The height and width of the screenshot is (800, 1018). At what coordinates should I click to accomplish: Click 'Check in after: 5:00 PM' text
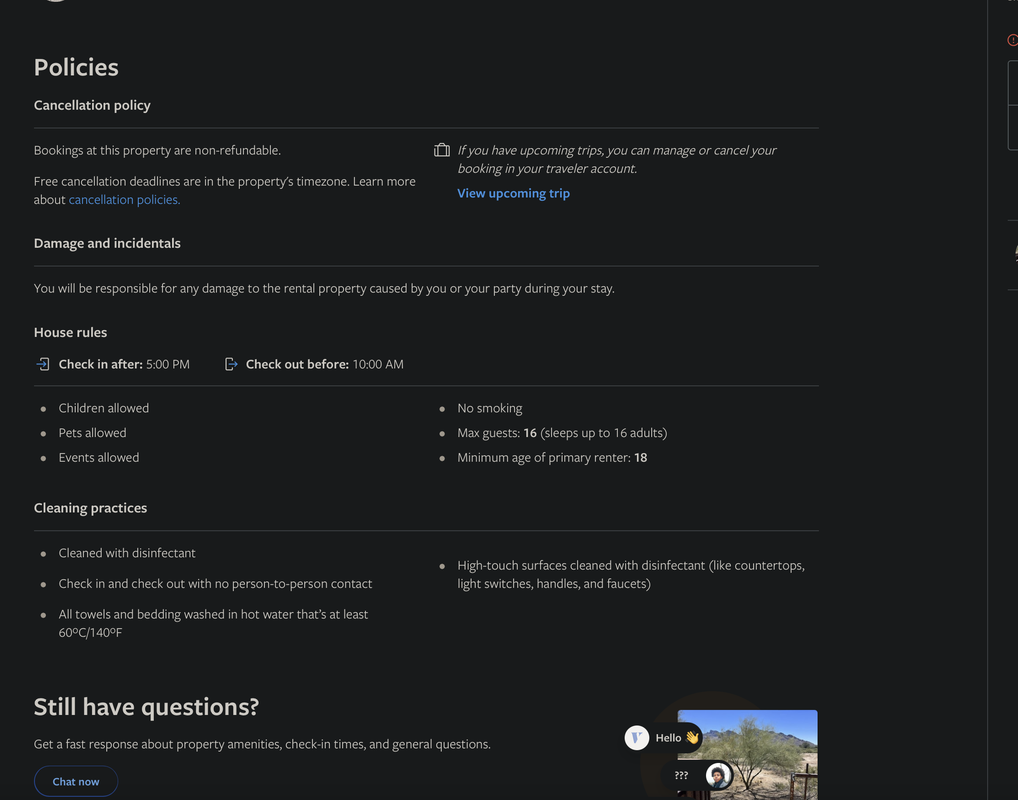(x=124, y=364)
